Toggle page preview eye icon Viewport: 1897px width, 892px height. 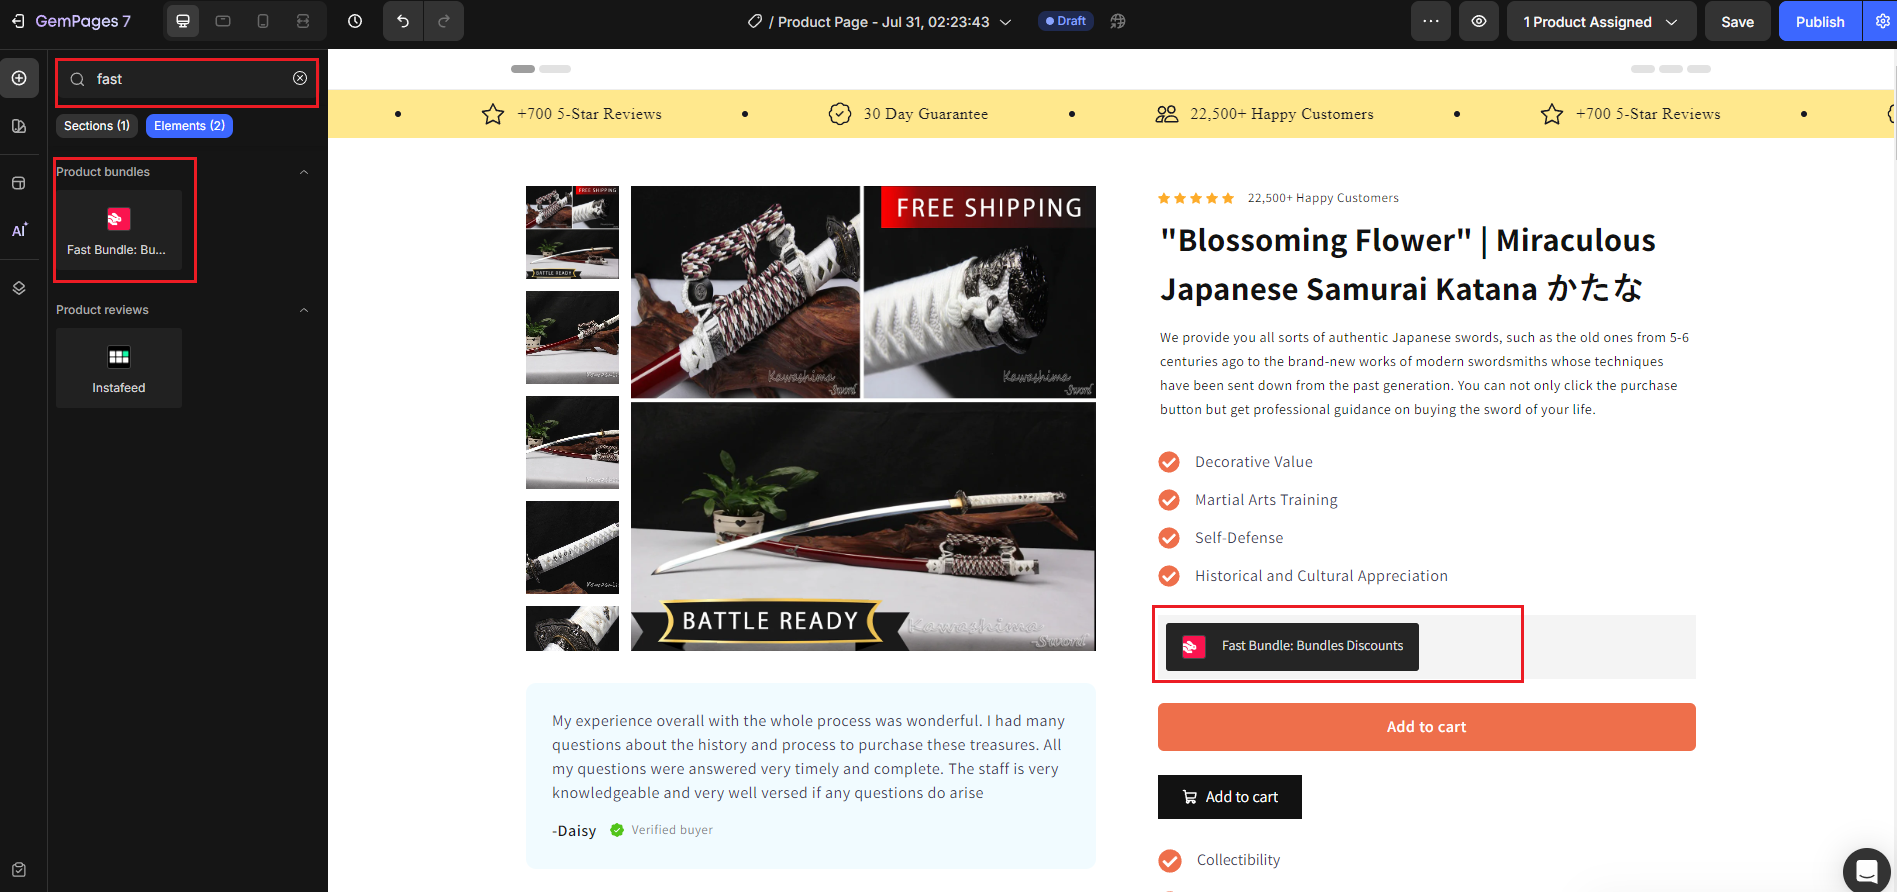pos(1479,21)
